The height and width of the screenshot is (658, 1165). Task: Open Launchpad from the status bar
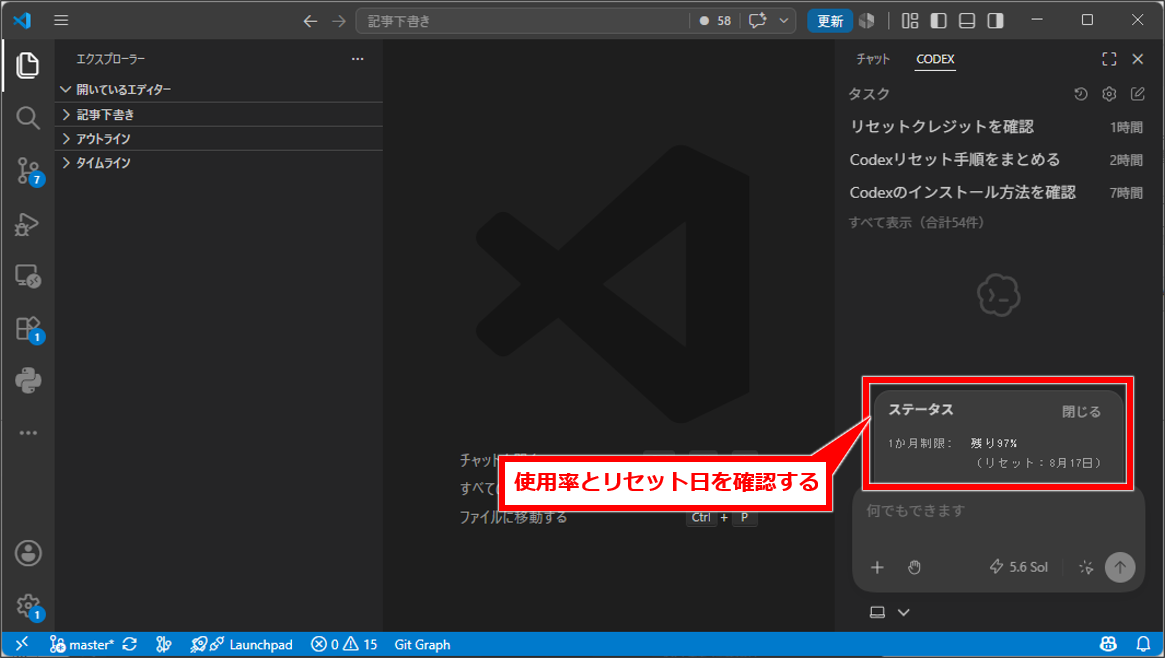click(241, 645)
